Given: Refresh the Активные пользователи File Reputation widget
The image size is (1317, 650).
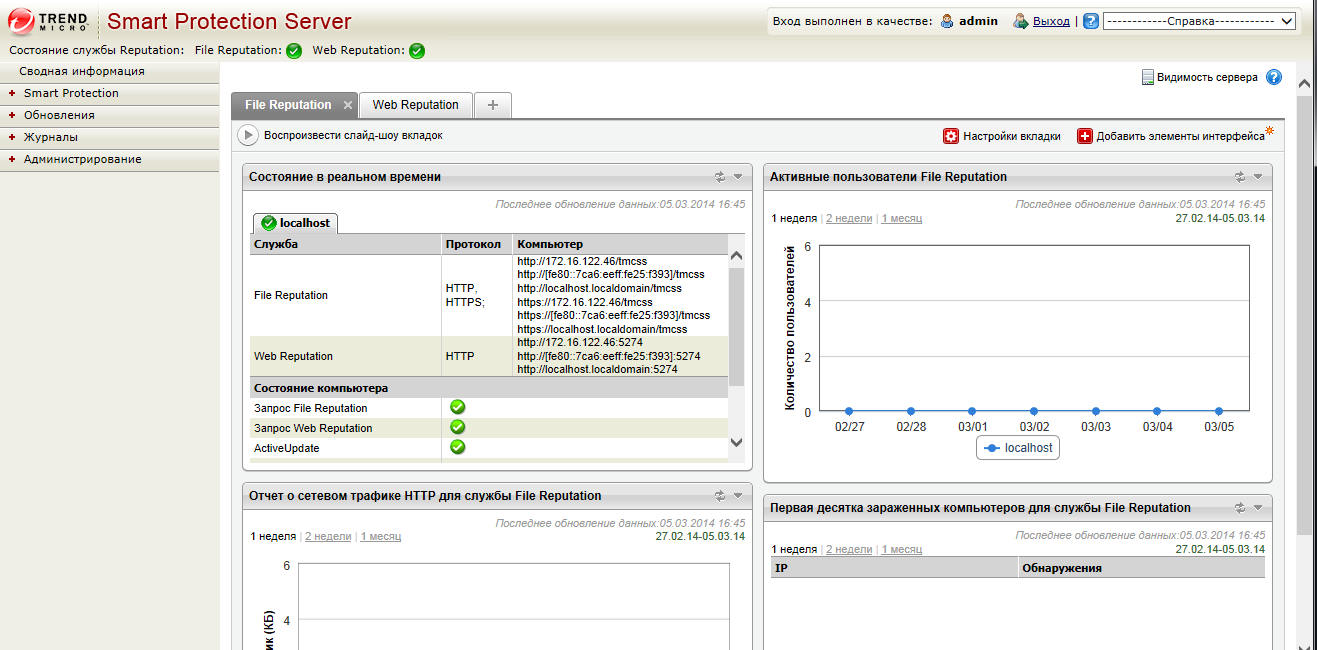Looking at the screenshot, I should (x=1239, y=177).
